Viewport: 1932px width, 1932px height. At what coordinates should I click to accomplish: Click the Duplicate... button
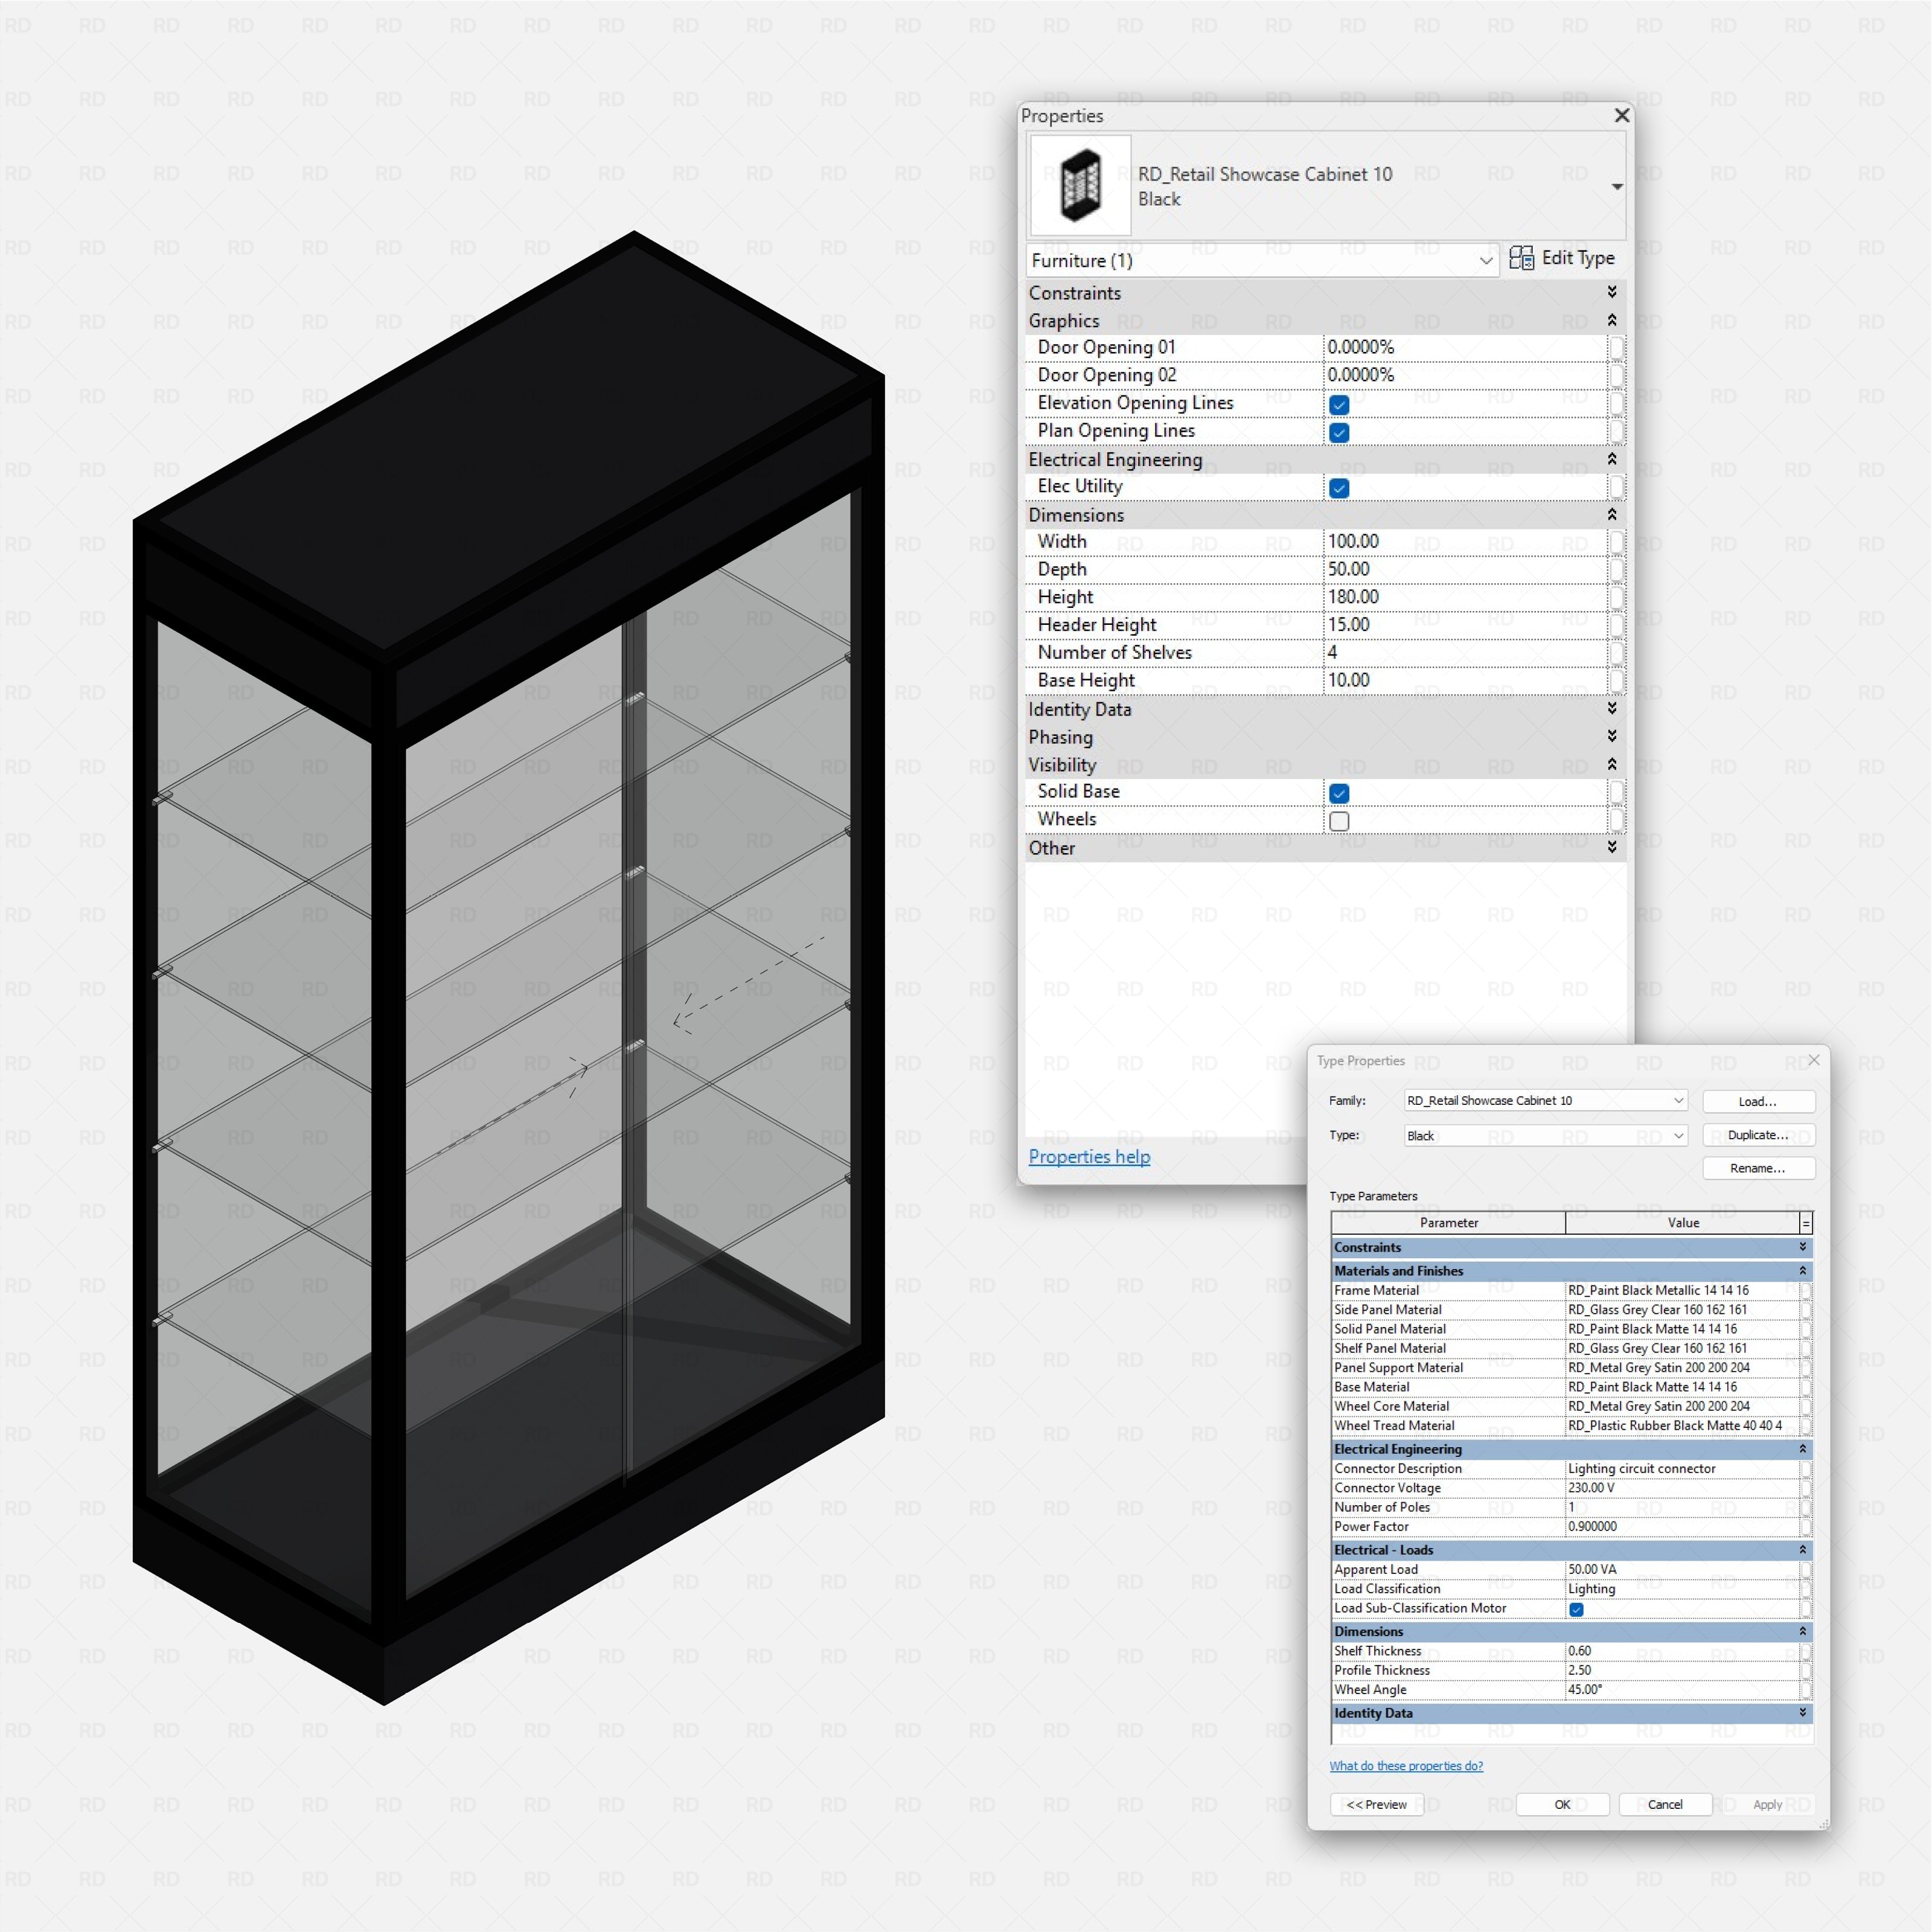[1758, 1135]
